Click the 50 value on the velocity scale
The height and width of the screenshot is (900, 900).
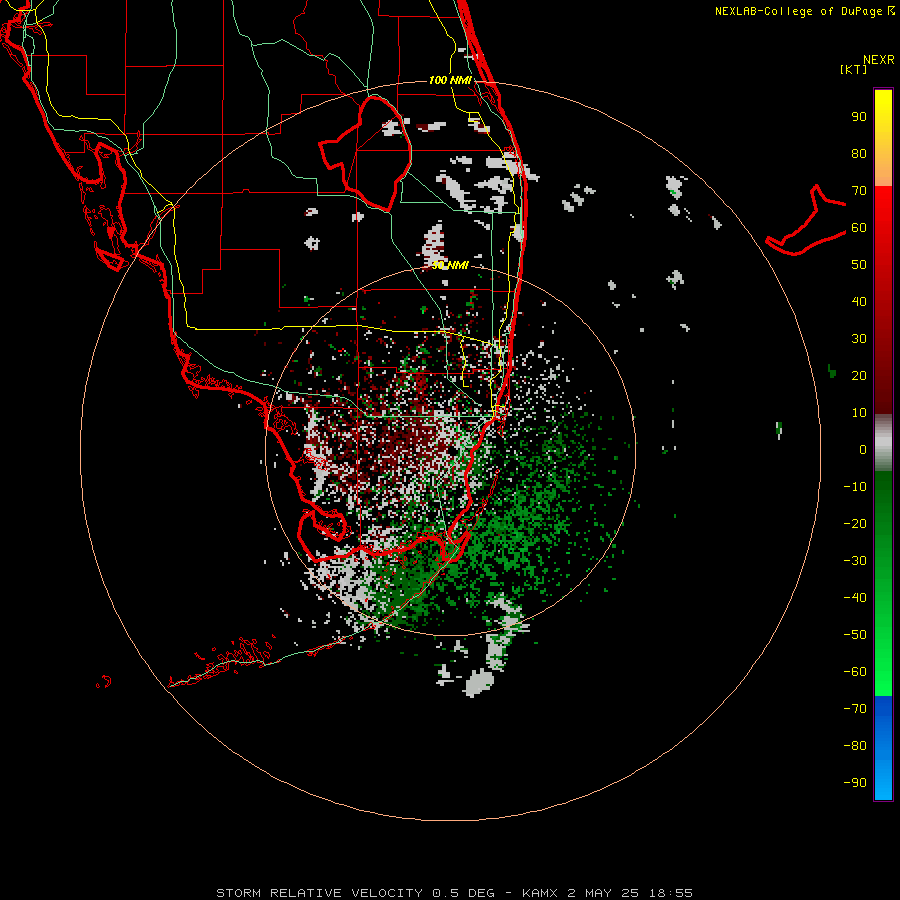coord(859,265)
